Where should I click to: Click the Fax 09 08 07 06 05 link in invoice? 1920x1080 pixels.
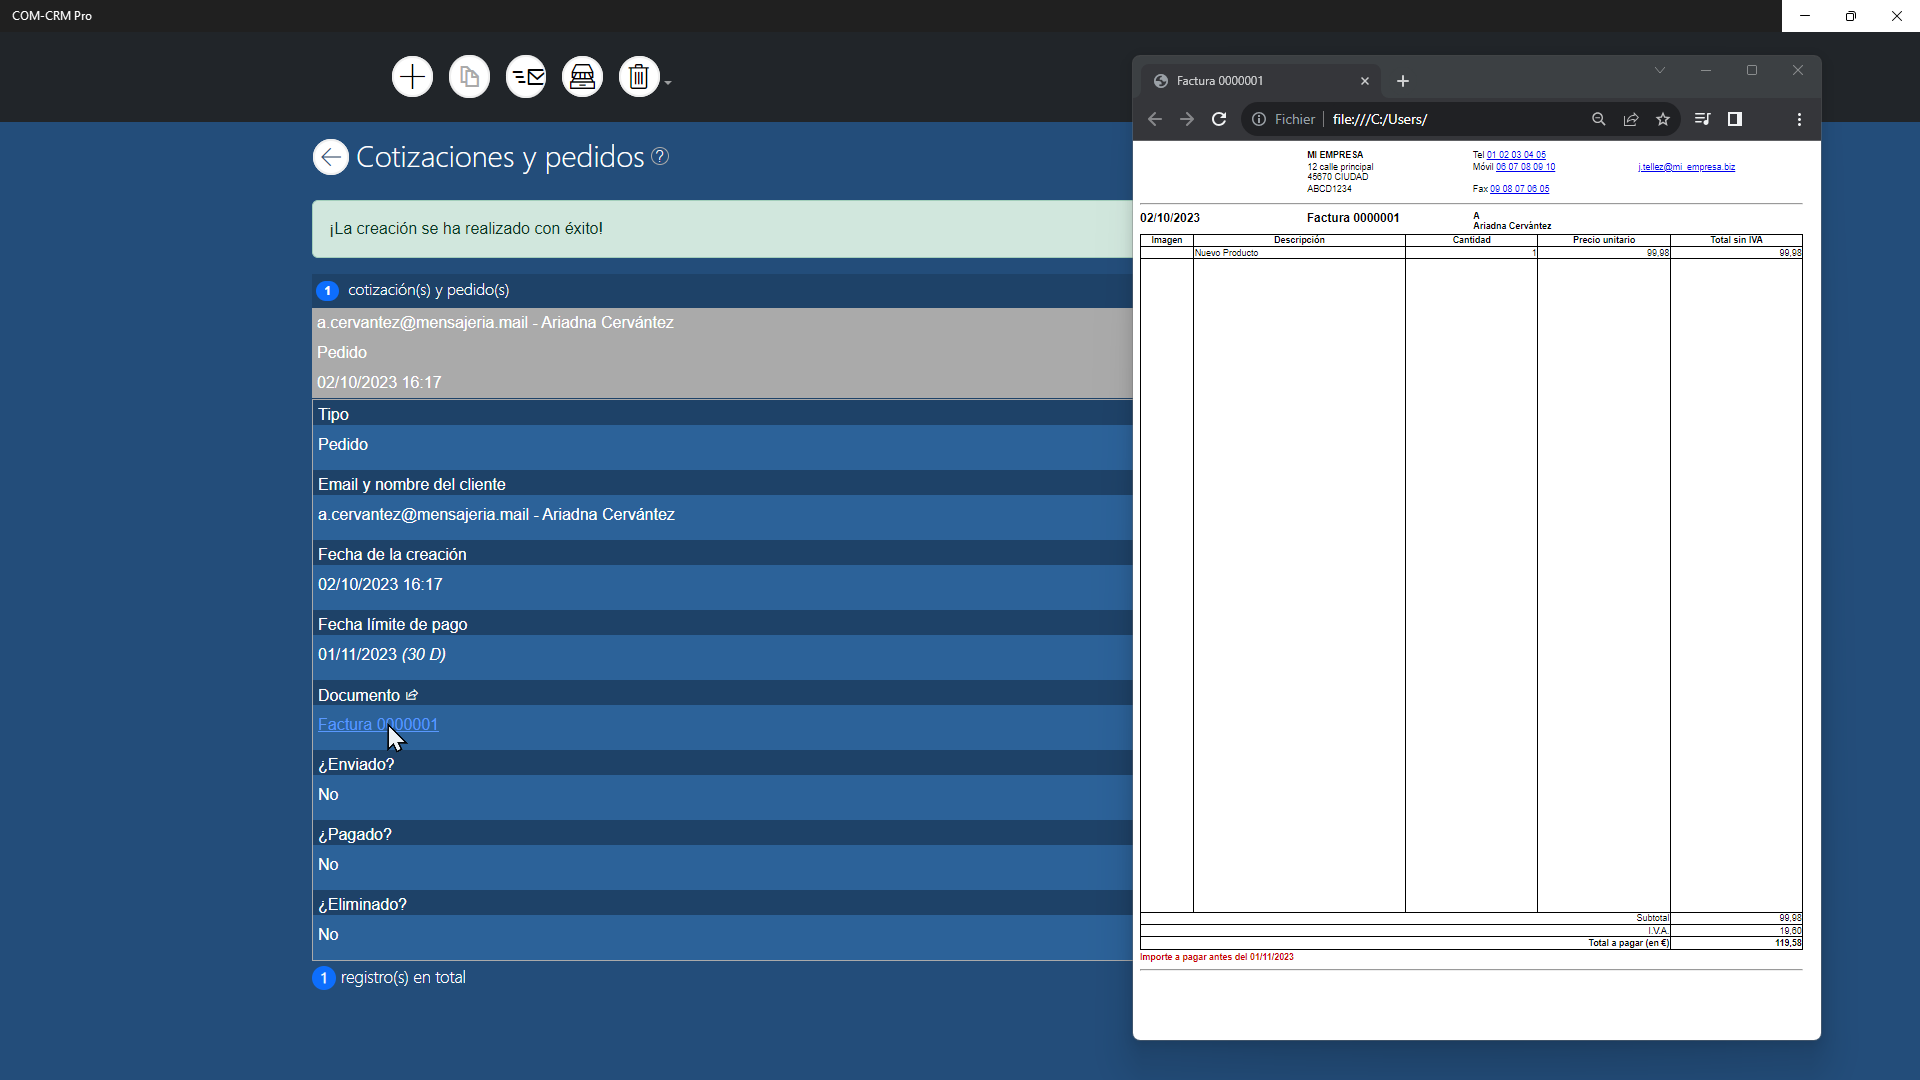coord(1520,189)
